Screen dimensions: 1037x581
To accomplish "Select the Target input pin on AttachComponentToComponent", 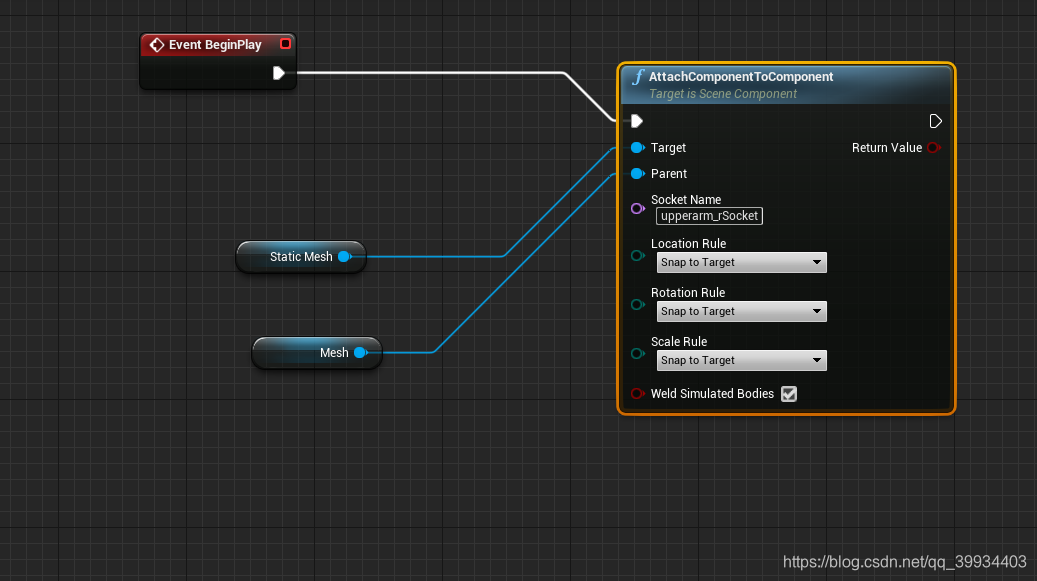I will (637, 147).
